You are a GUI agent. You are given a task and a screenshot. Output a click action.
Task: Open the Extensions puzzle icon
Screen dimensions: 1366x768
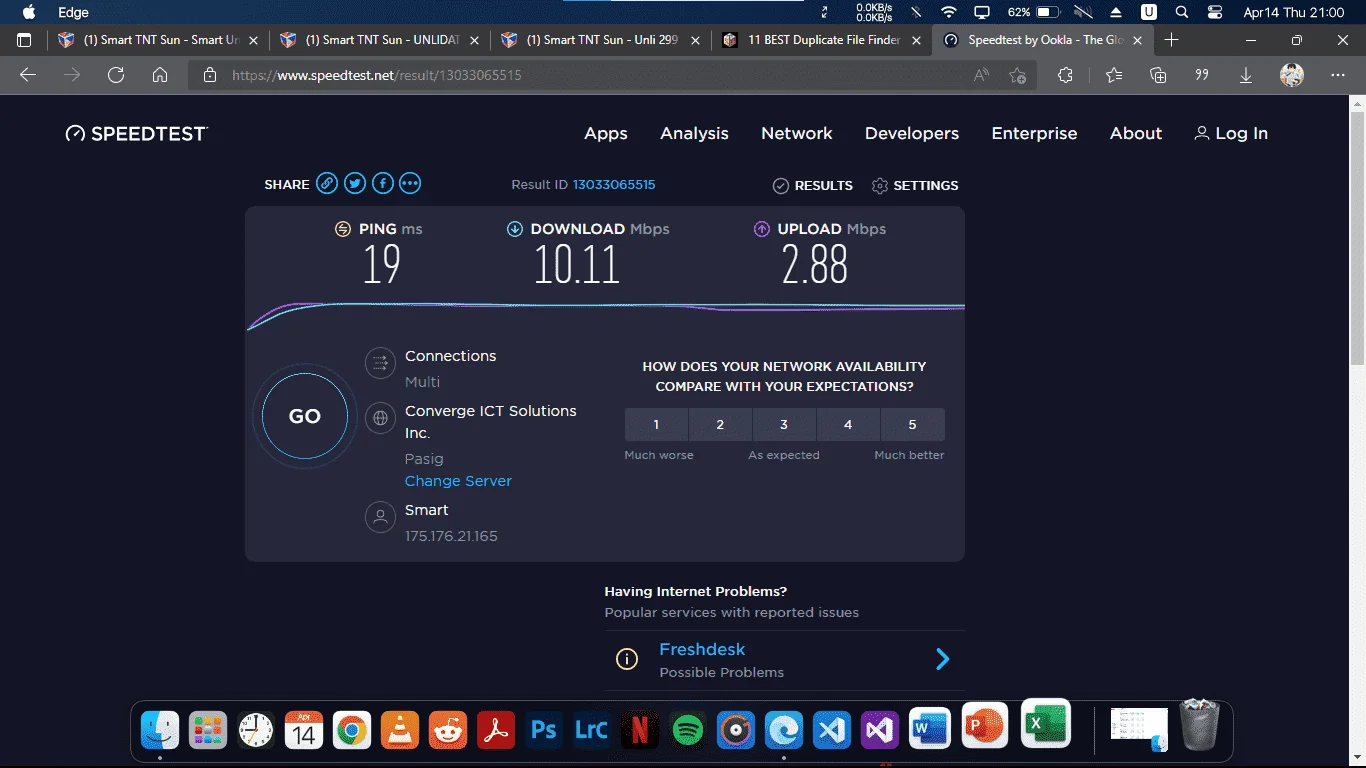pos(1066,75)
